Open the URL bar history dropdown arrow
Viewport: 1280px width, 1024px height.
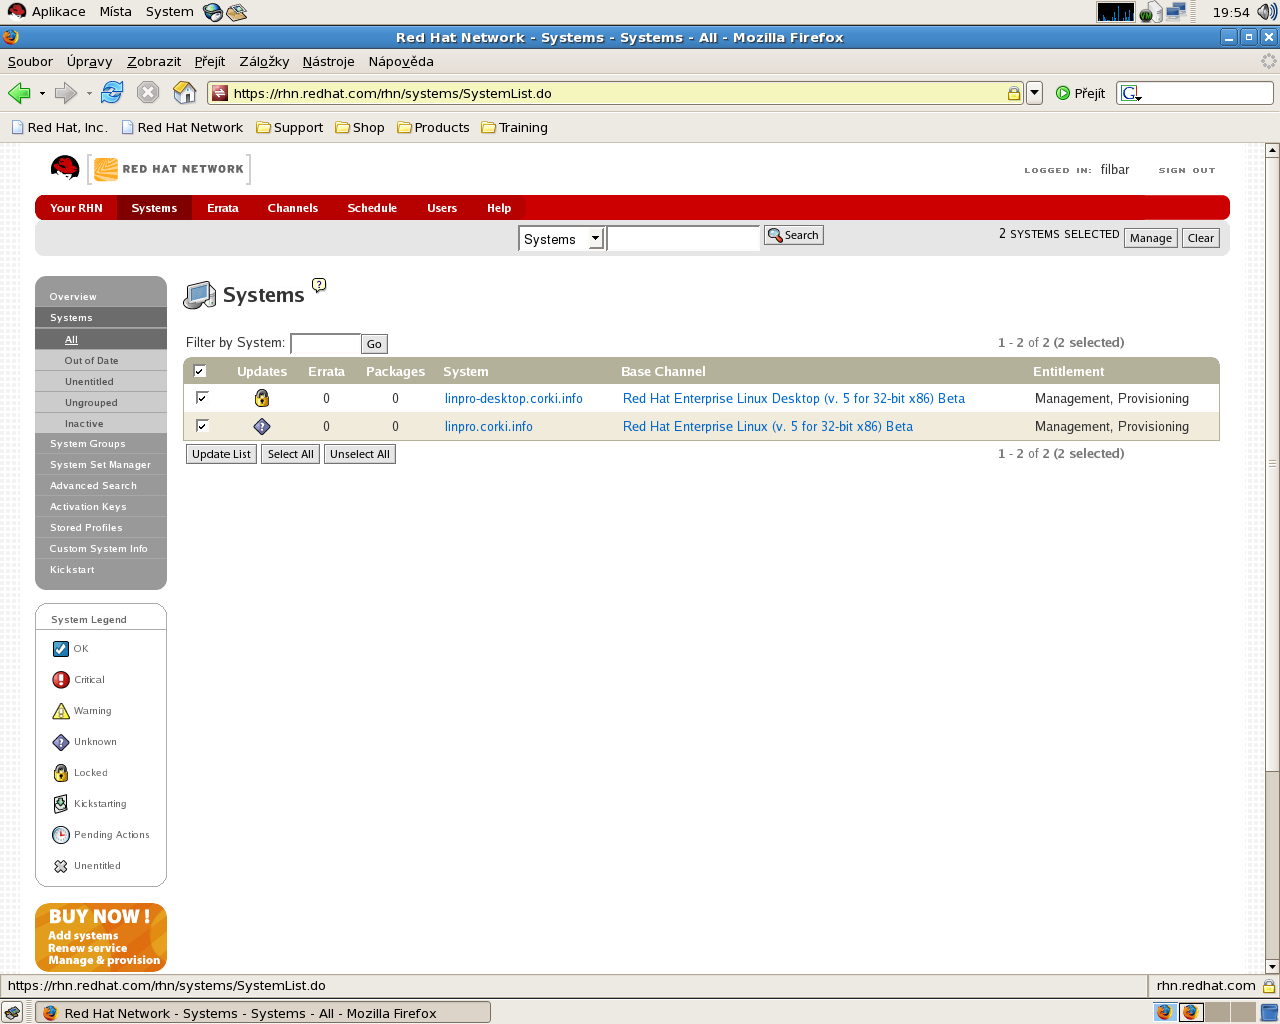click(1035, 93)
